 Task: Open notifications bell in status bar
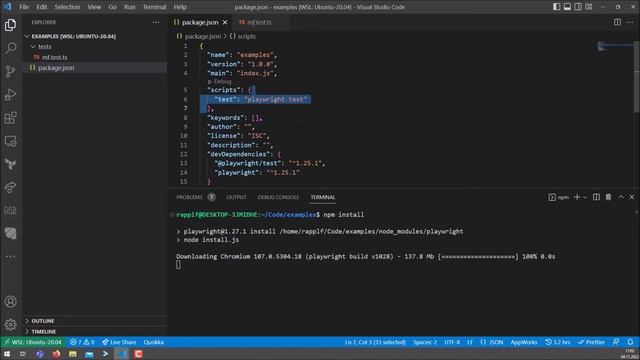coord(630,342)
